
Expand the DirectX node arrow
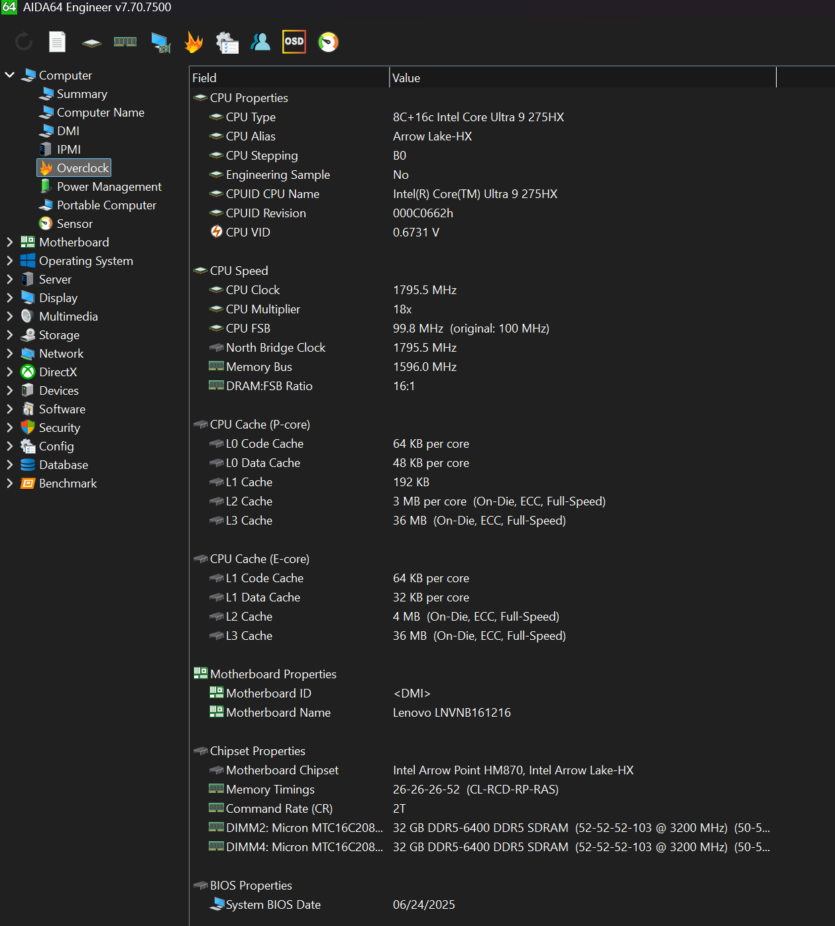tap(9, 372)
